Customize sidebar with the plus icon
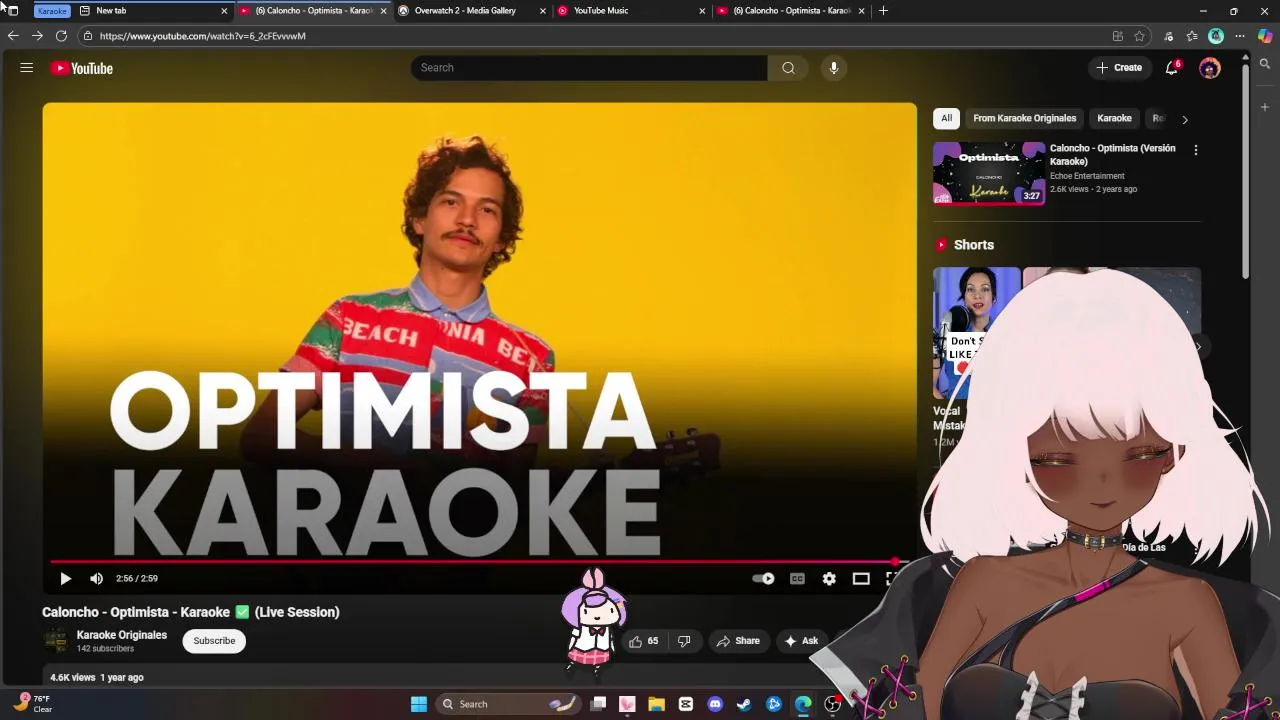This screenshot has width=1280, height=720. pos(1265,107)
